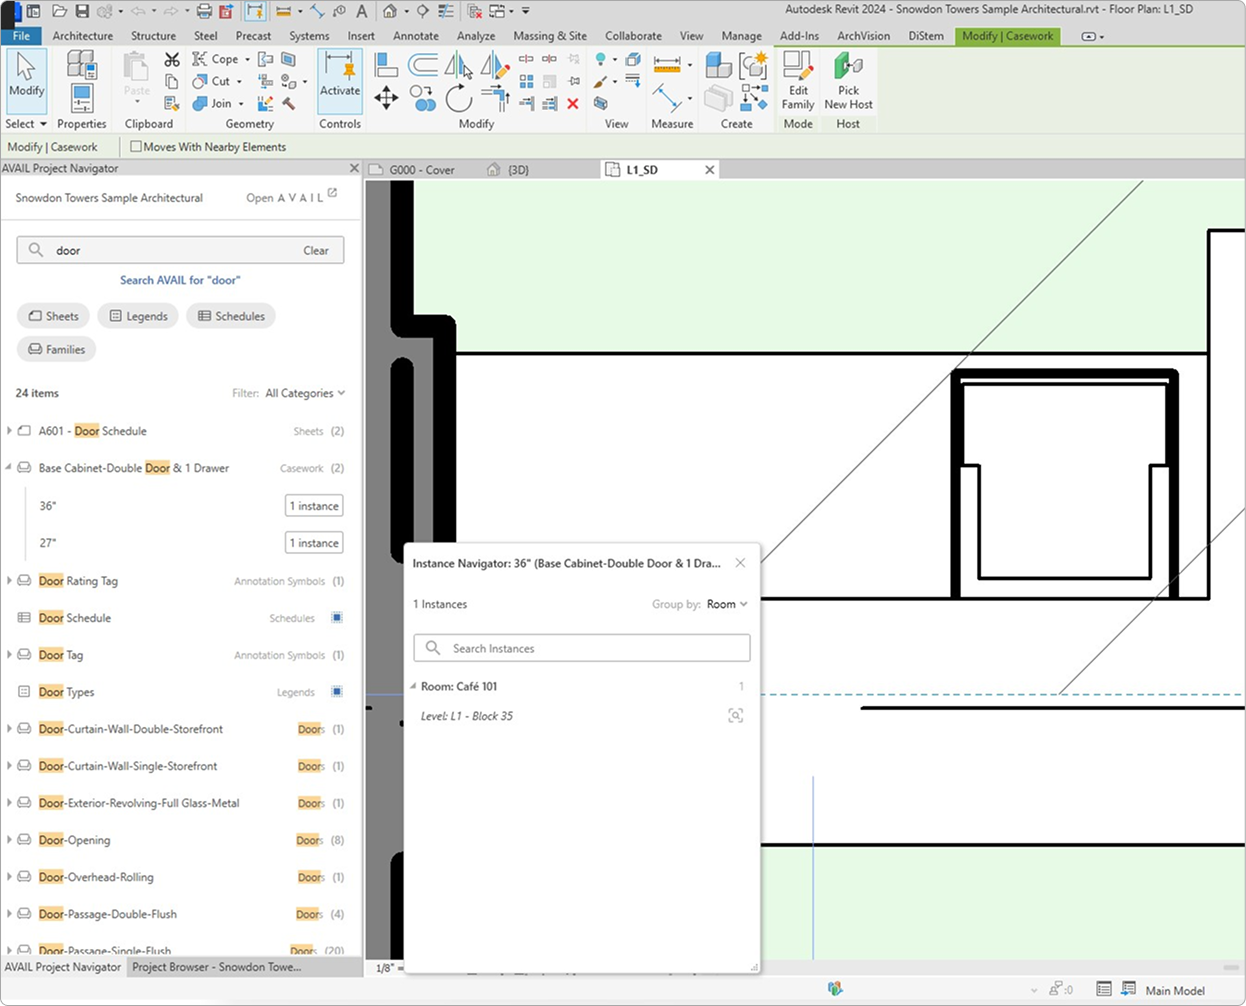Click the Print icon in quick access toolbar
Image resolution: width=1246 pixels, height=1006 pixels.
(204, 11)
